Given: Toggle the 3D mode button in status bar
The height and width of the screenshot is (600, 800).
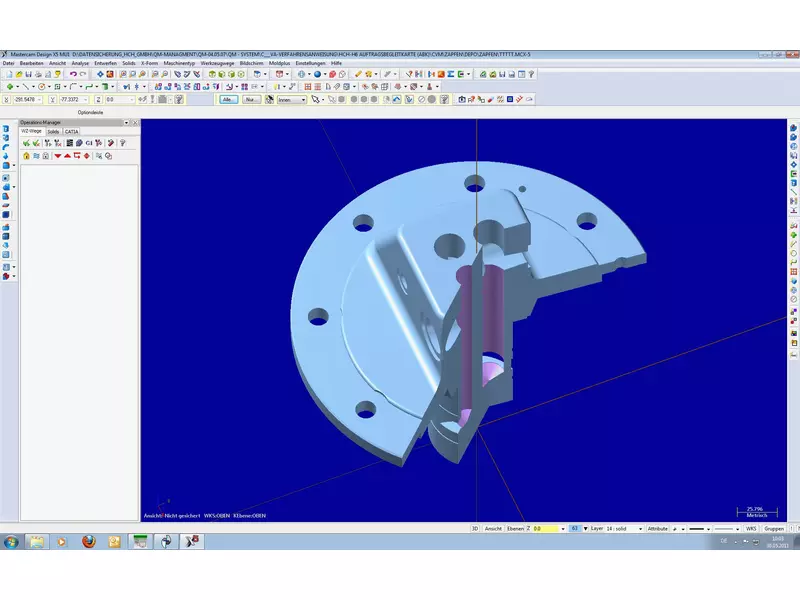Looking at the screenshot, I should [475, 528].
